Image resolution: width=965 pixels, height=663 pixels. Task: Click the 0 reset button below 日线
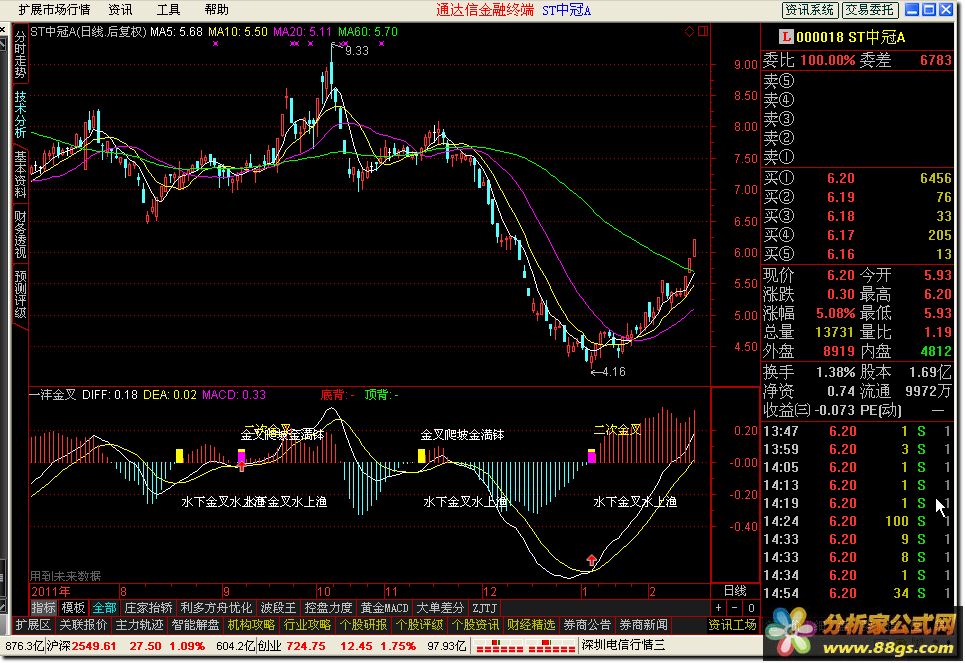coord(751,608)
